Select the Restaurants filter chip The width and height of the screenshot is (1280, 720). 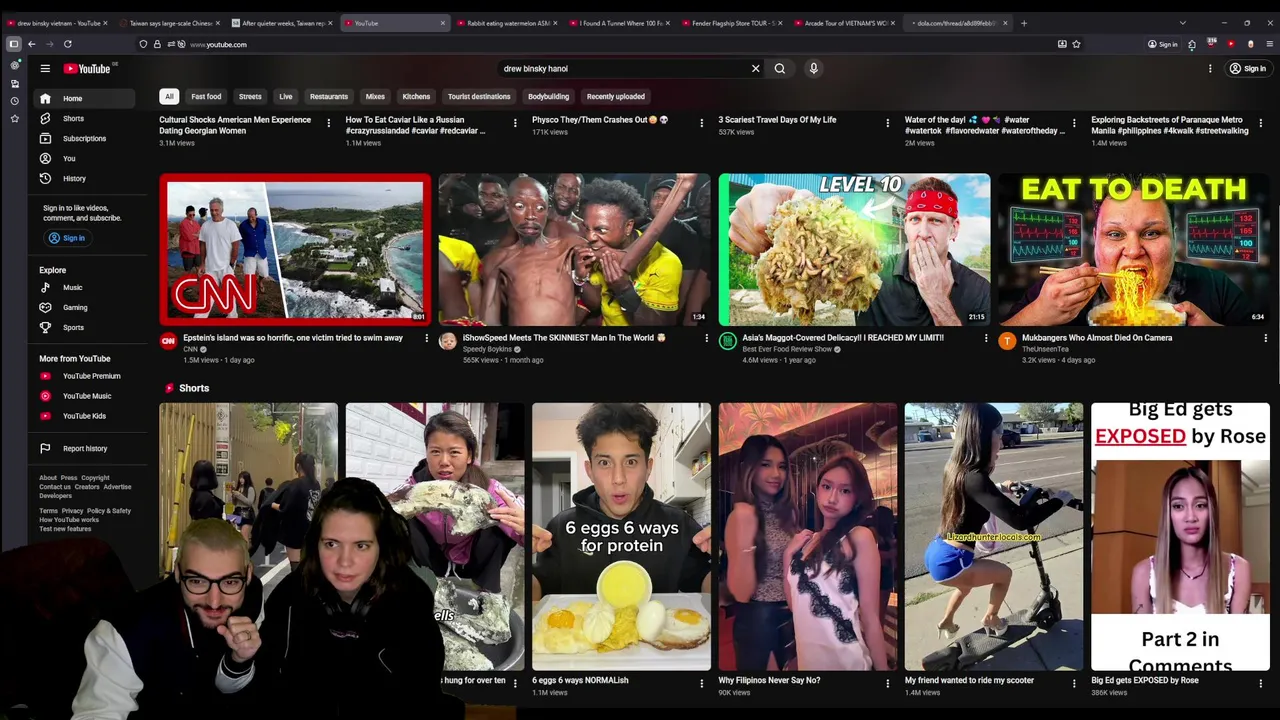point(329,96)
